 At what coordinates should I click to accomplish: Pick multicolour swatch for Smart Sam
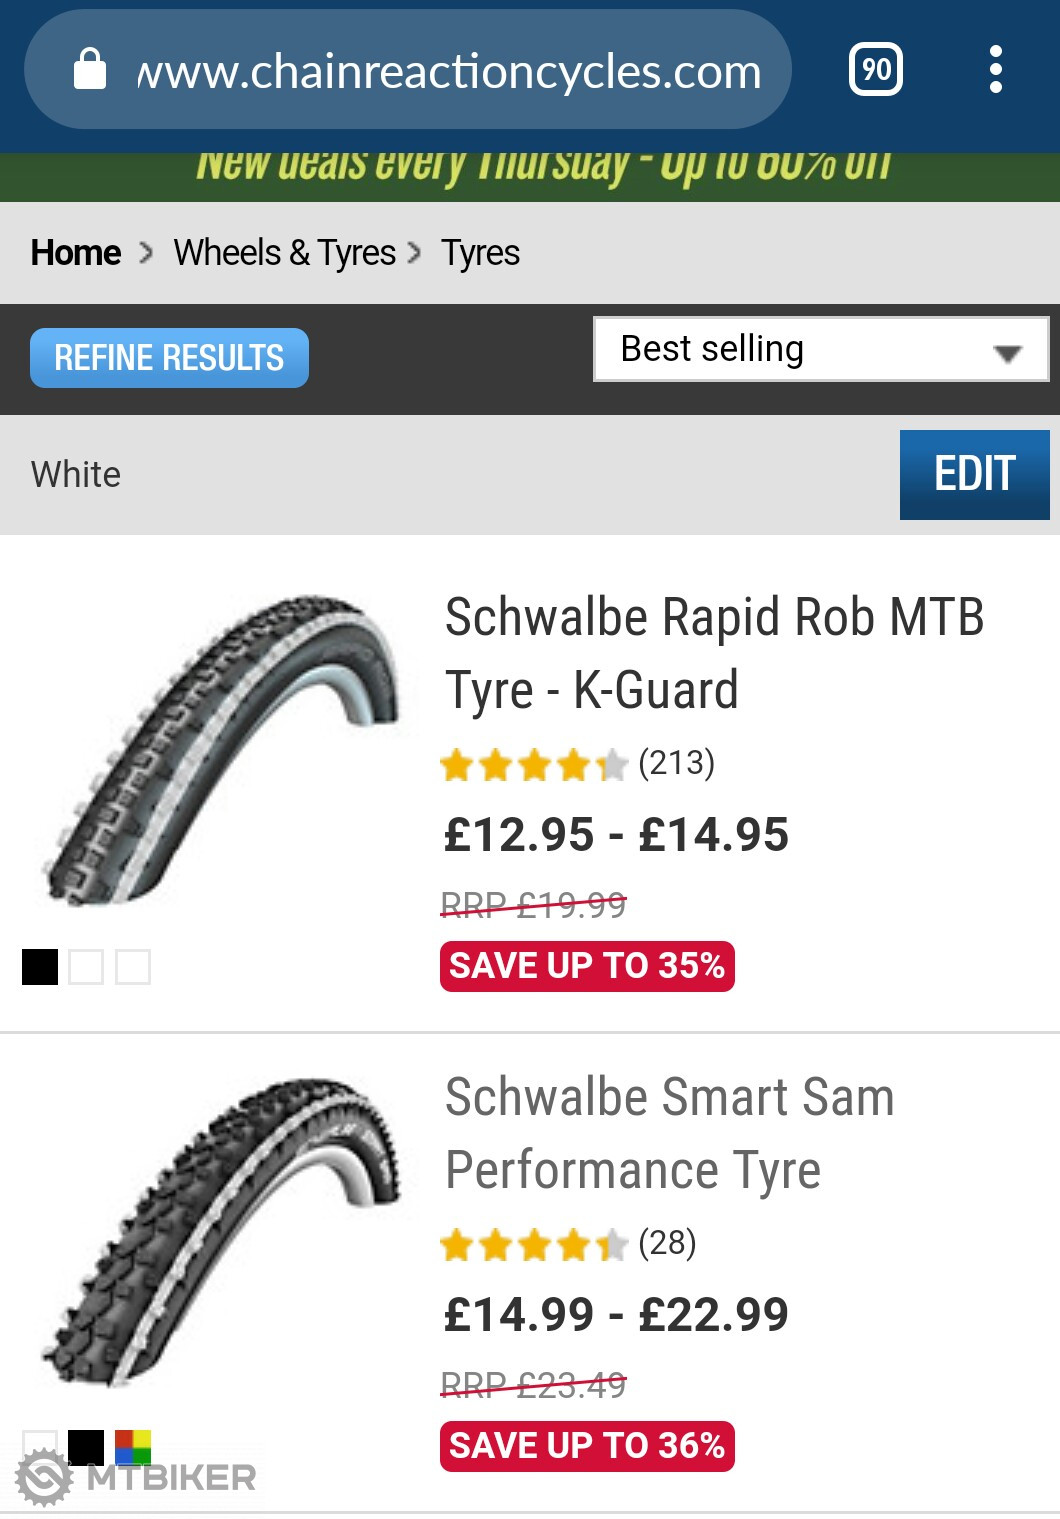point(133,1446)
